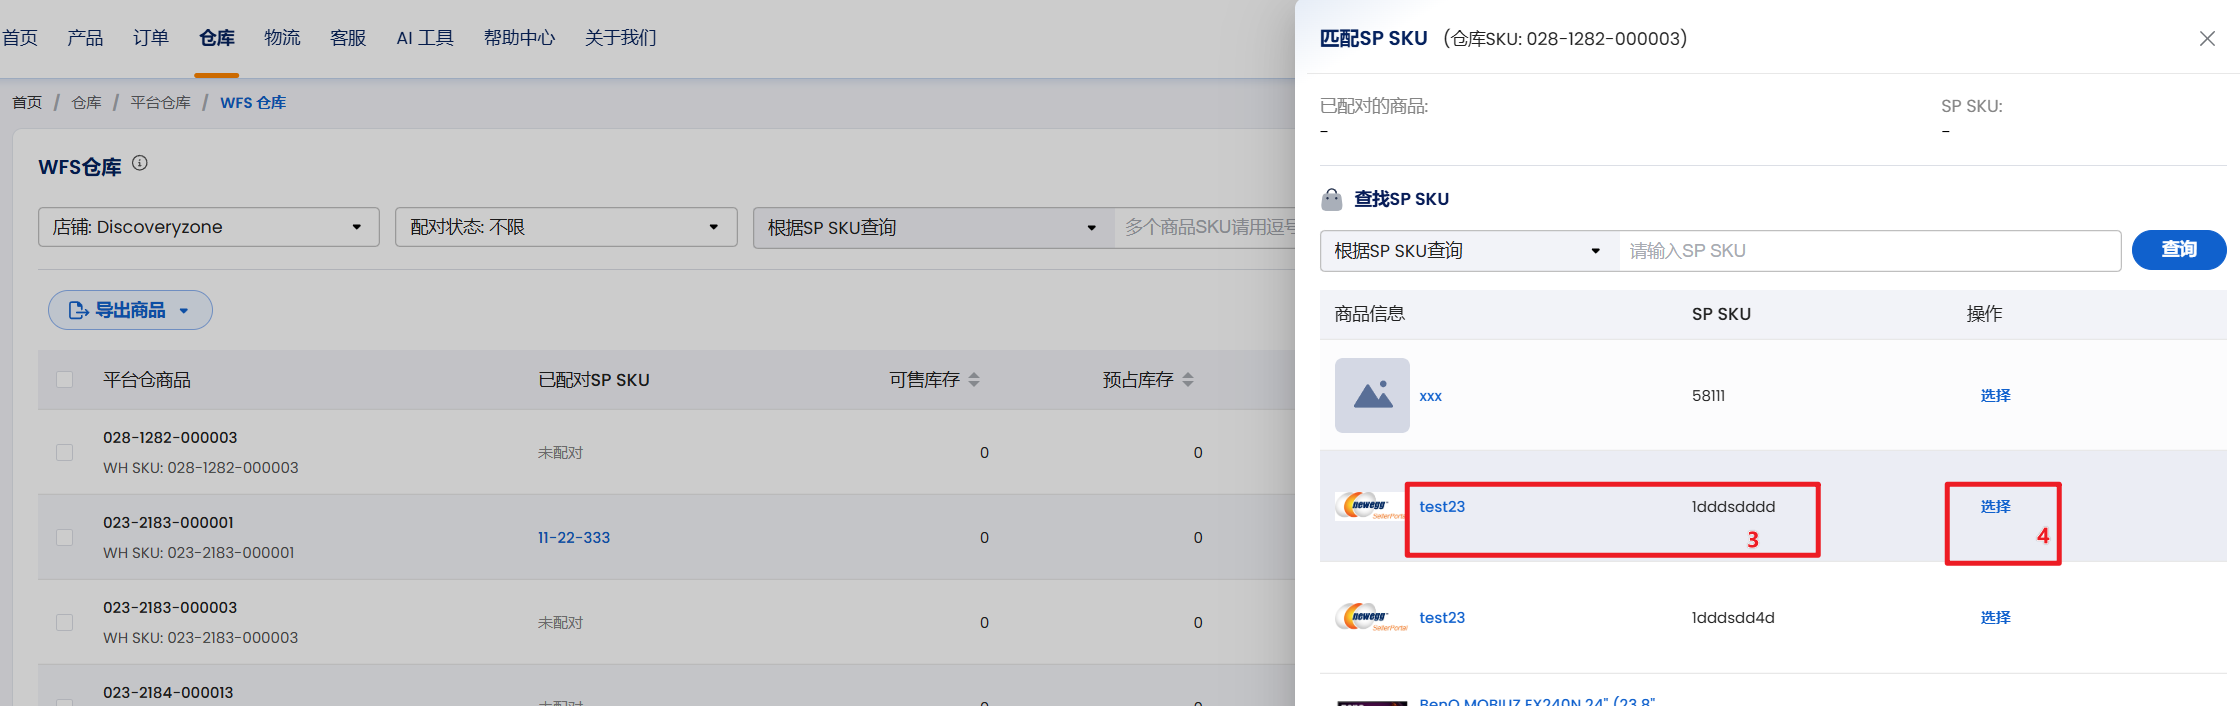The width and height of the screenshot is (2240, 706).
Task: Click the 平台仓库 breadcrumb
Action: click(x=160, y=103)
